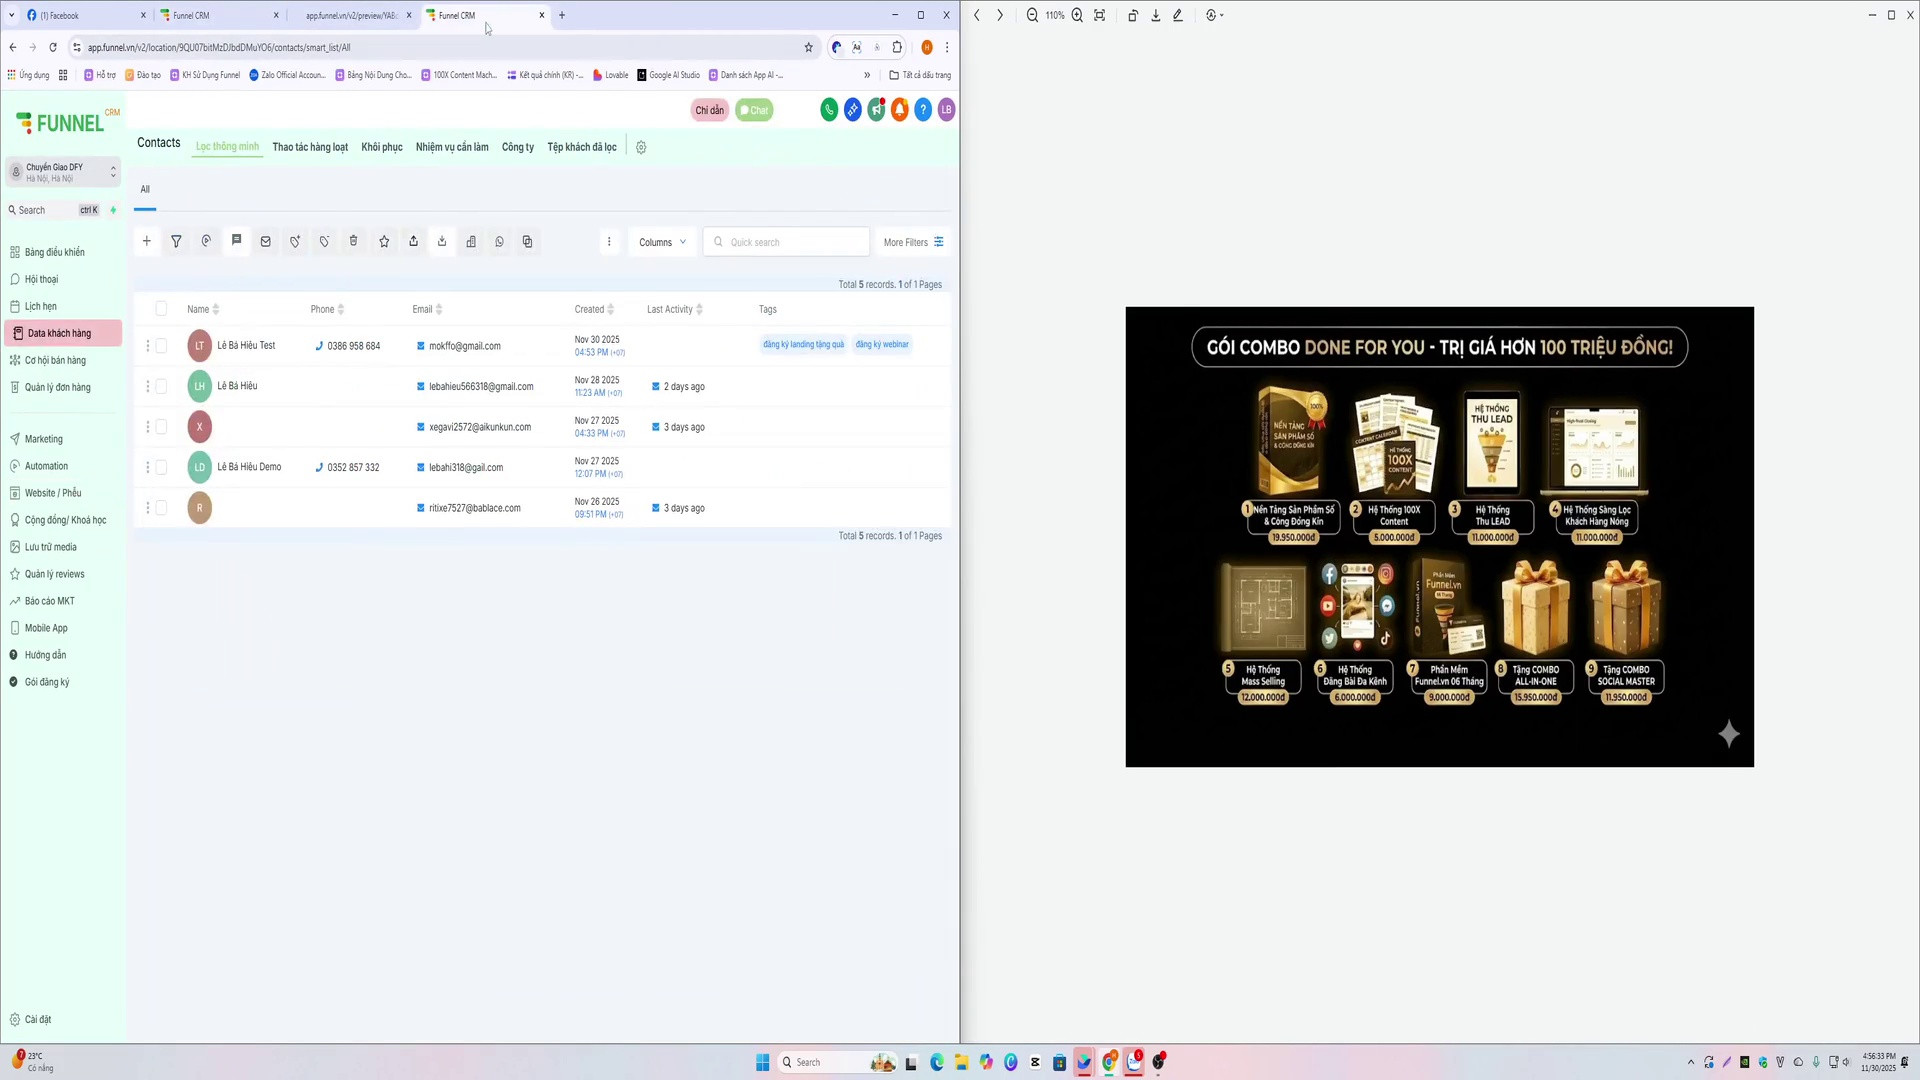The width and height of the screenshot is (1920, 1080).
Task: Click the add contact plus icon
Action: coord(147,241)
